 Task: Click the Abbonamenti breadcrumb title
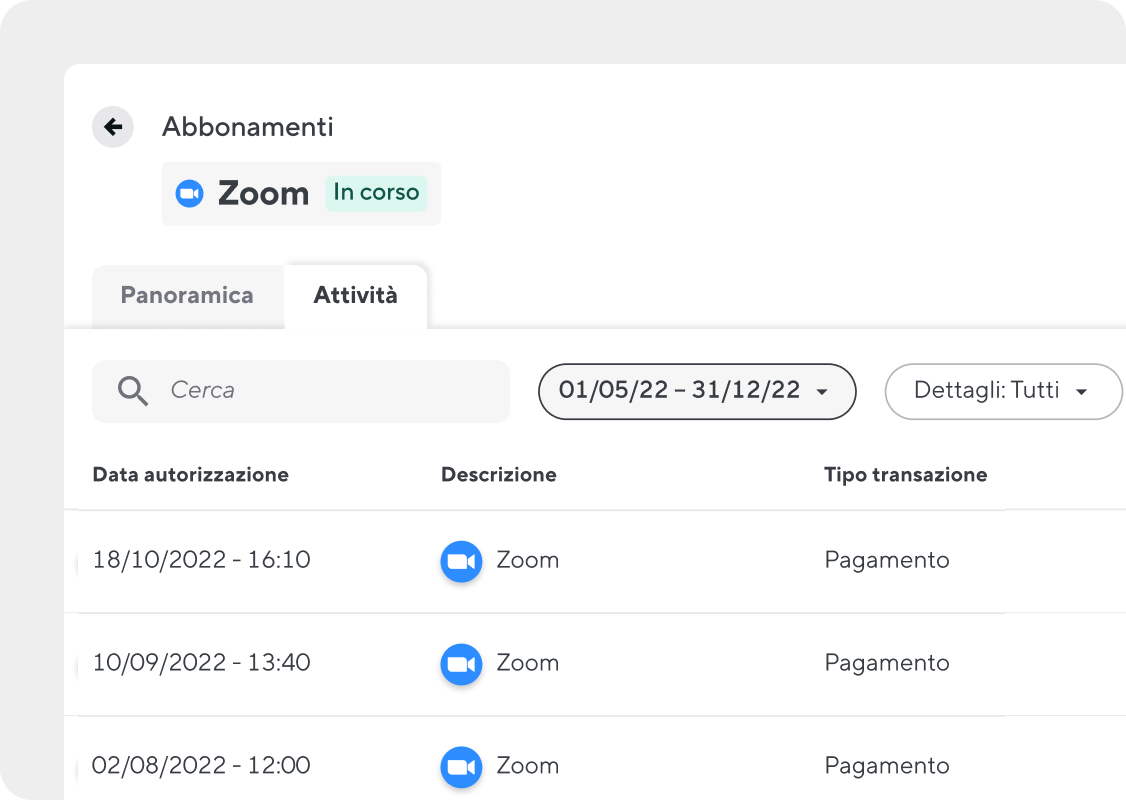[x=248, y=127]
